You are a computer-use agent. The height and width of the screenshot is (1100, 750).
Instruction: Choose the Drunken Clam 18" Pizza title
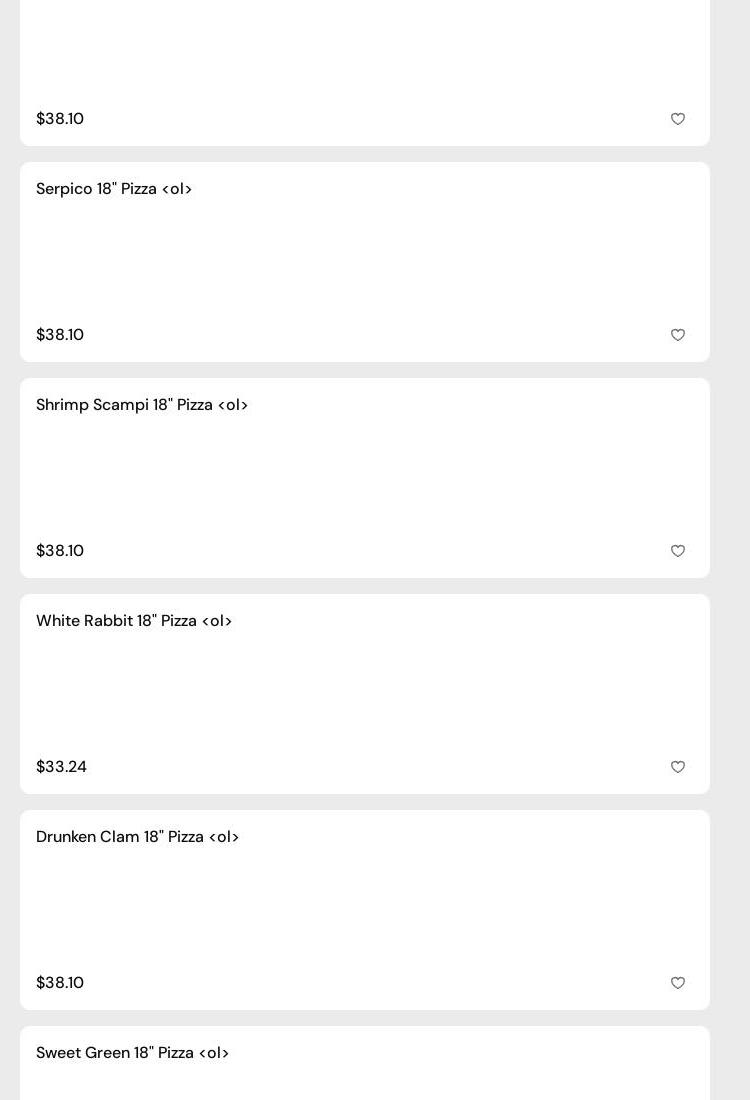point(137,837)
